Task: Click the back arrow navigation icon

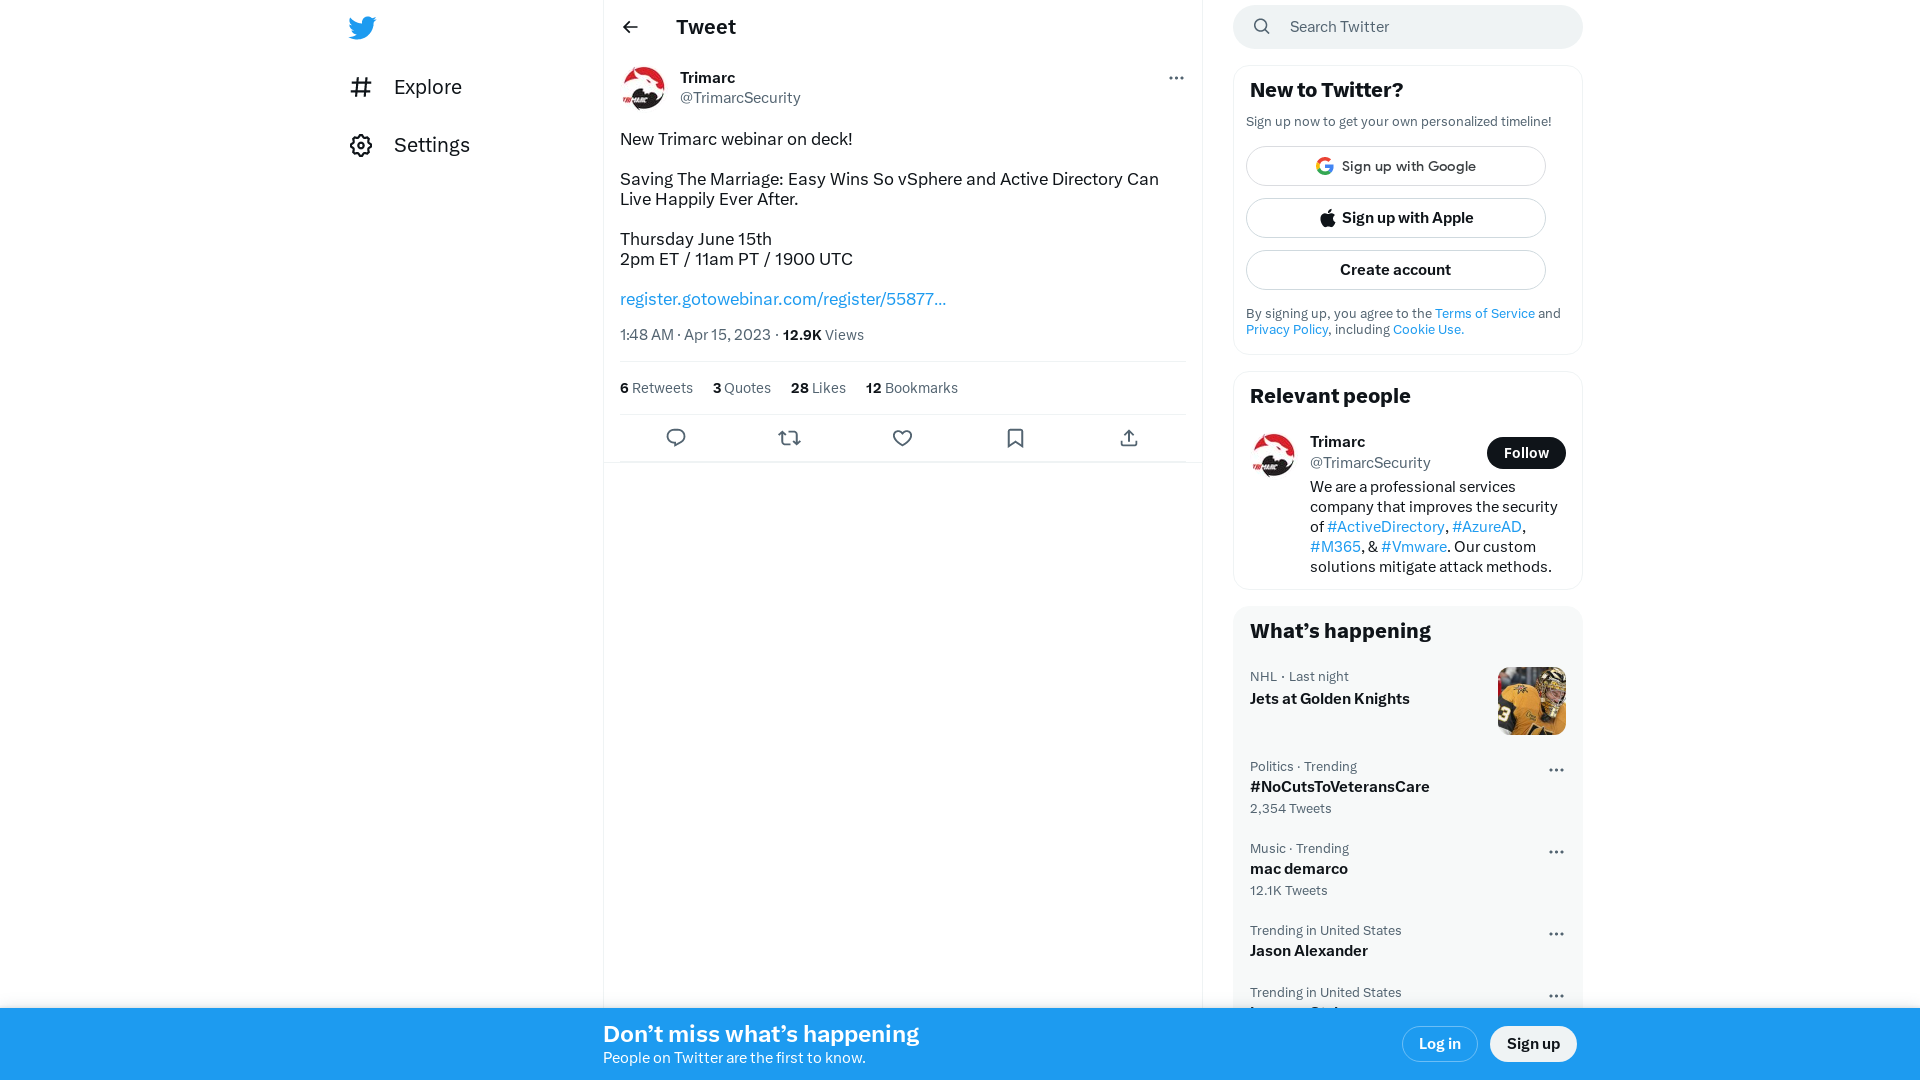Action: (x=629, y=26)
